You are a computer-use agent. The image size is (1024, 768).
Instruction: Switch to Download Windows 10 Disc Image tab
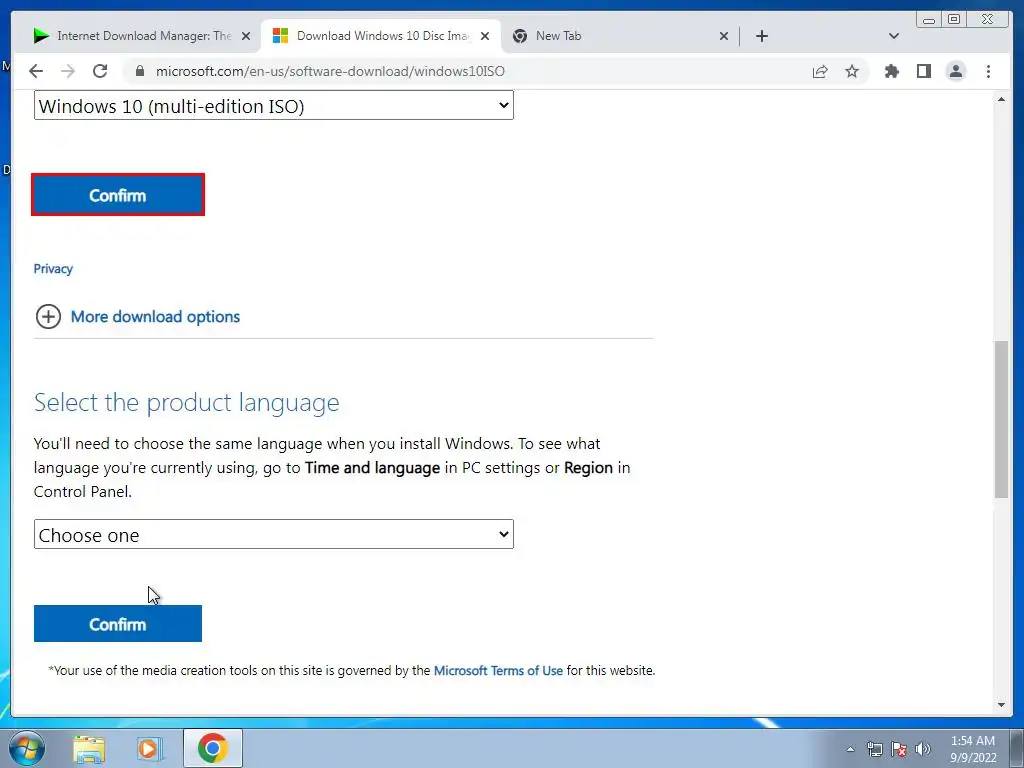click(381, 36)
